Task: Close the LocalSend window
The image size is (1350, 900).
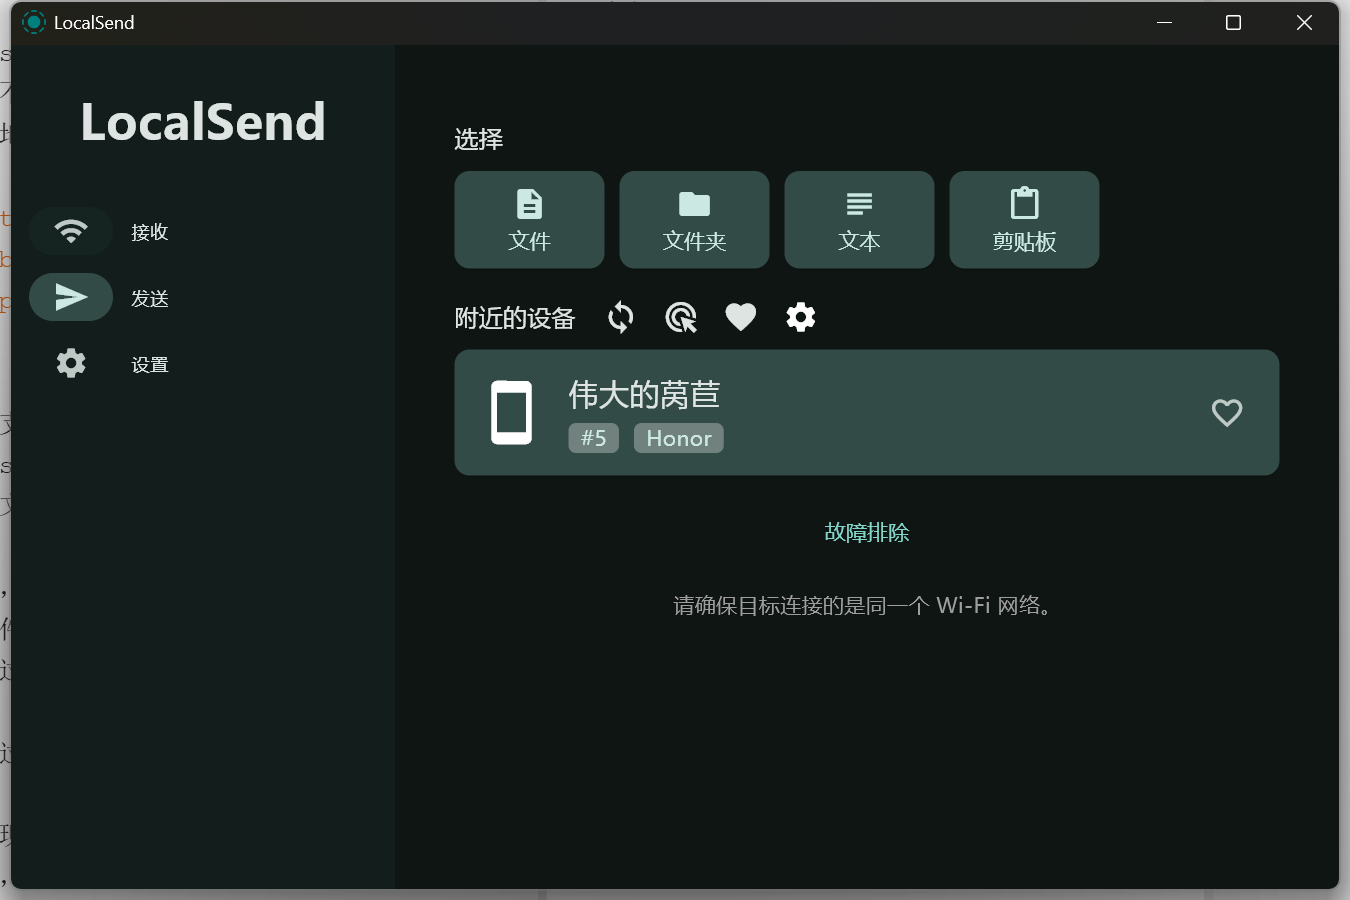Action: pos(1304,22)
